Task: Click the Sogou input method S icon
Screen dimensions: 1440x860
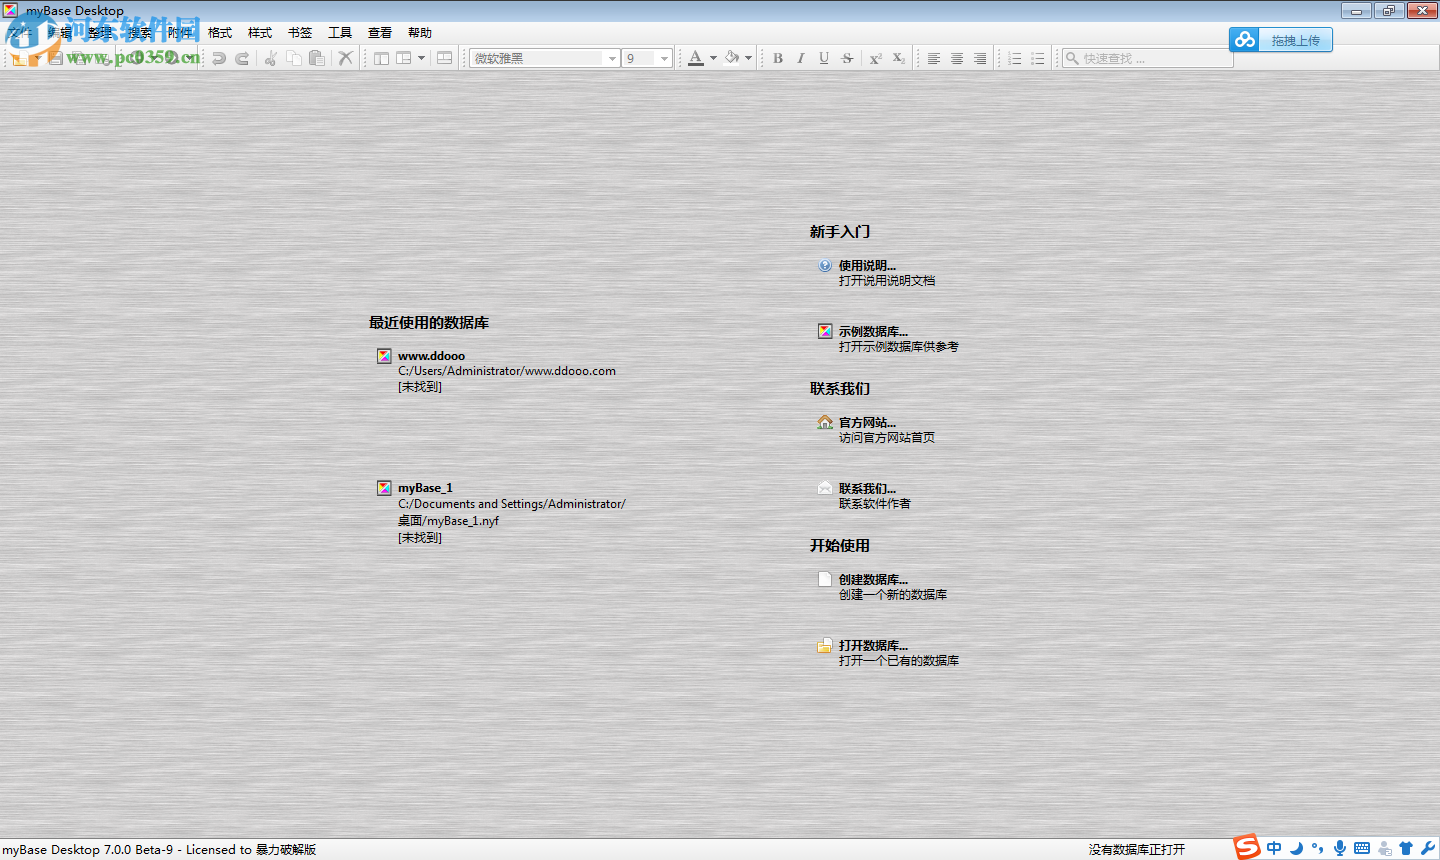Action: click(x=1247, y=847)
